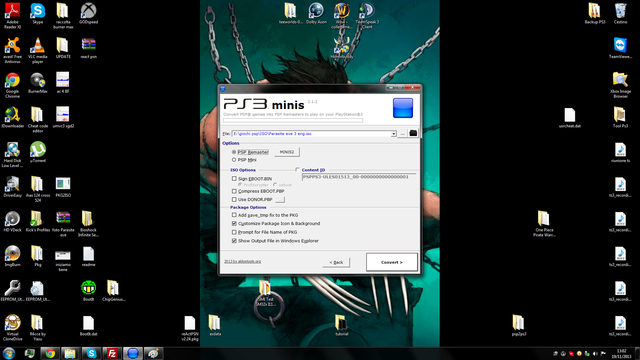640x360 pixels.
Task: Click the taskbar clock
Action: tap(621, 353)
